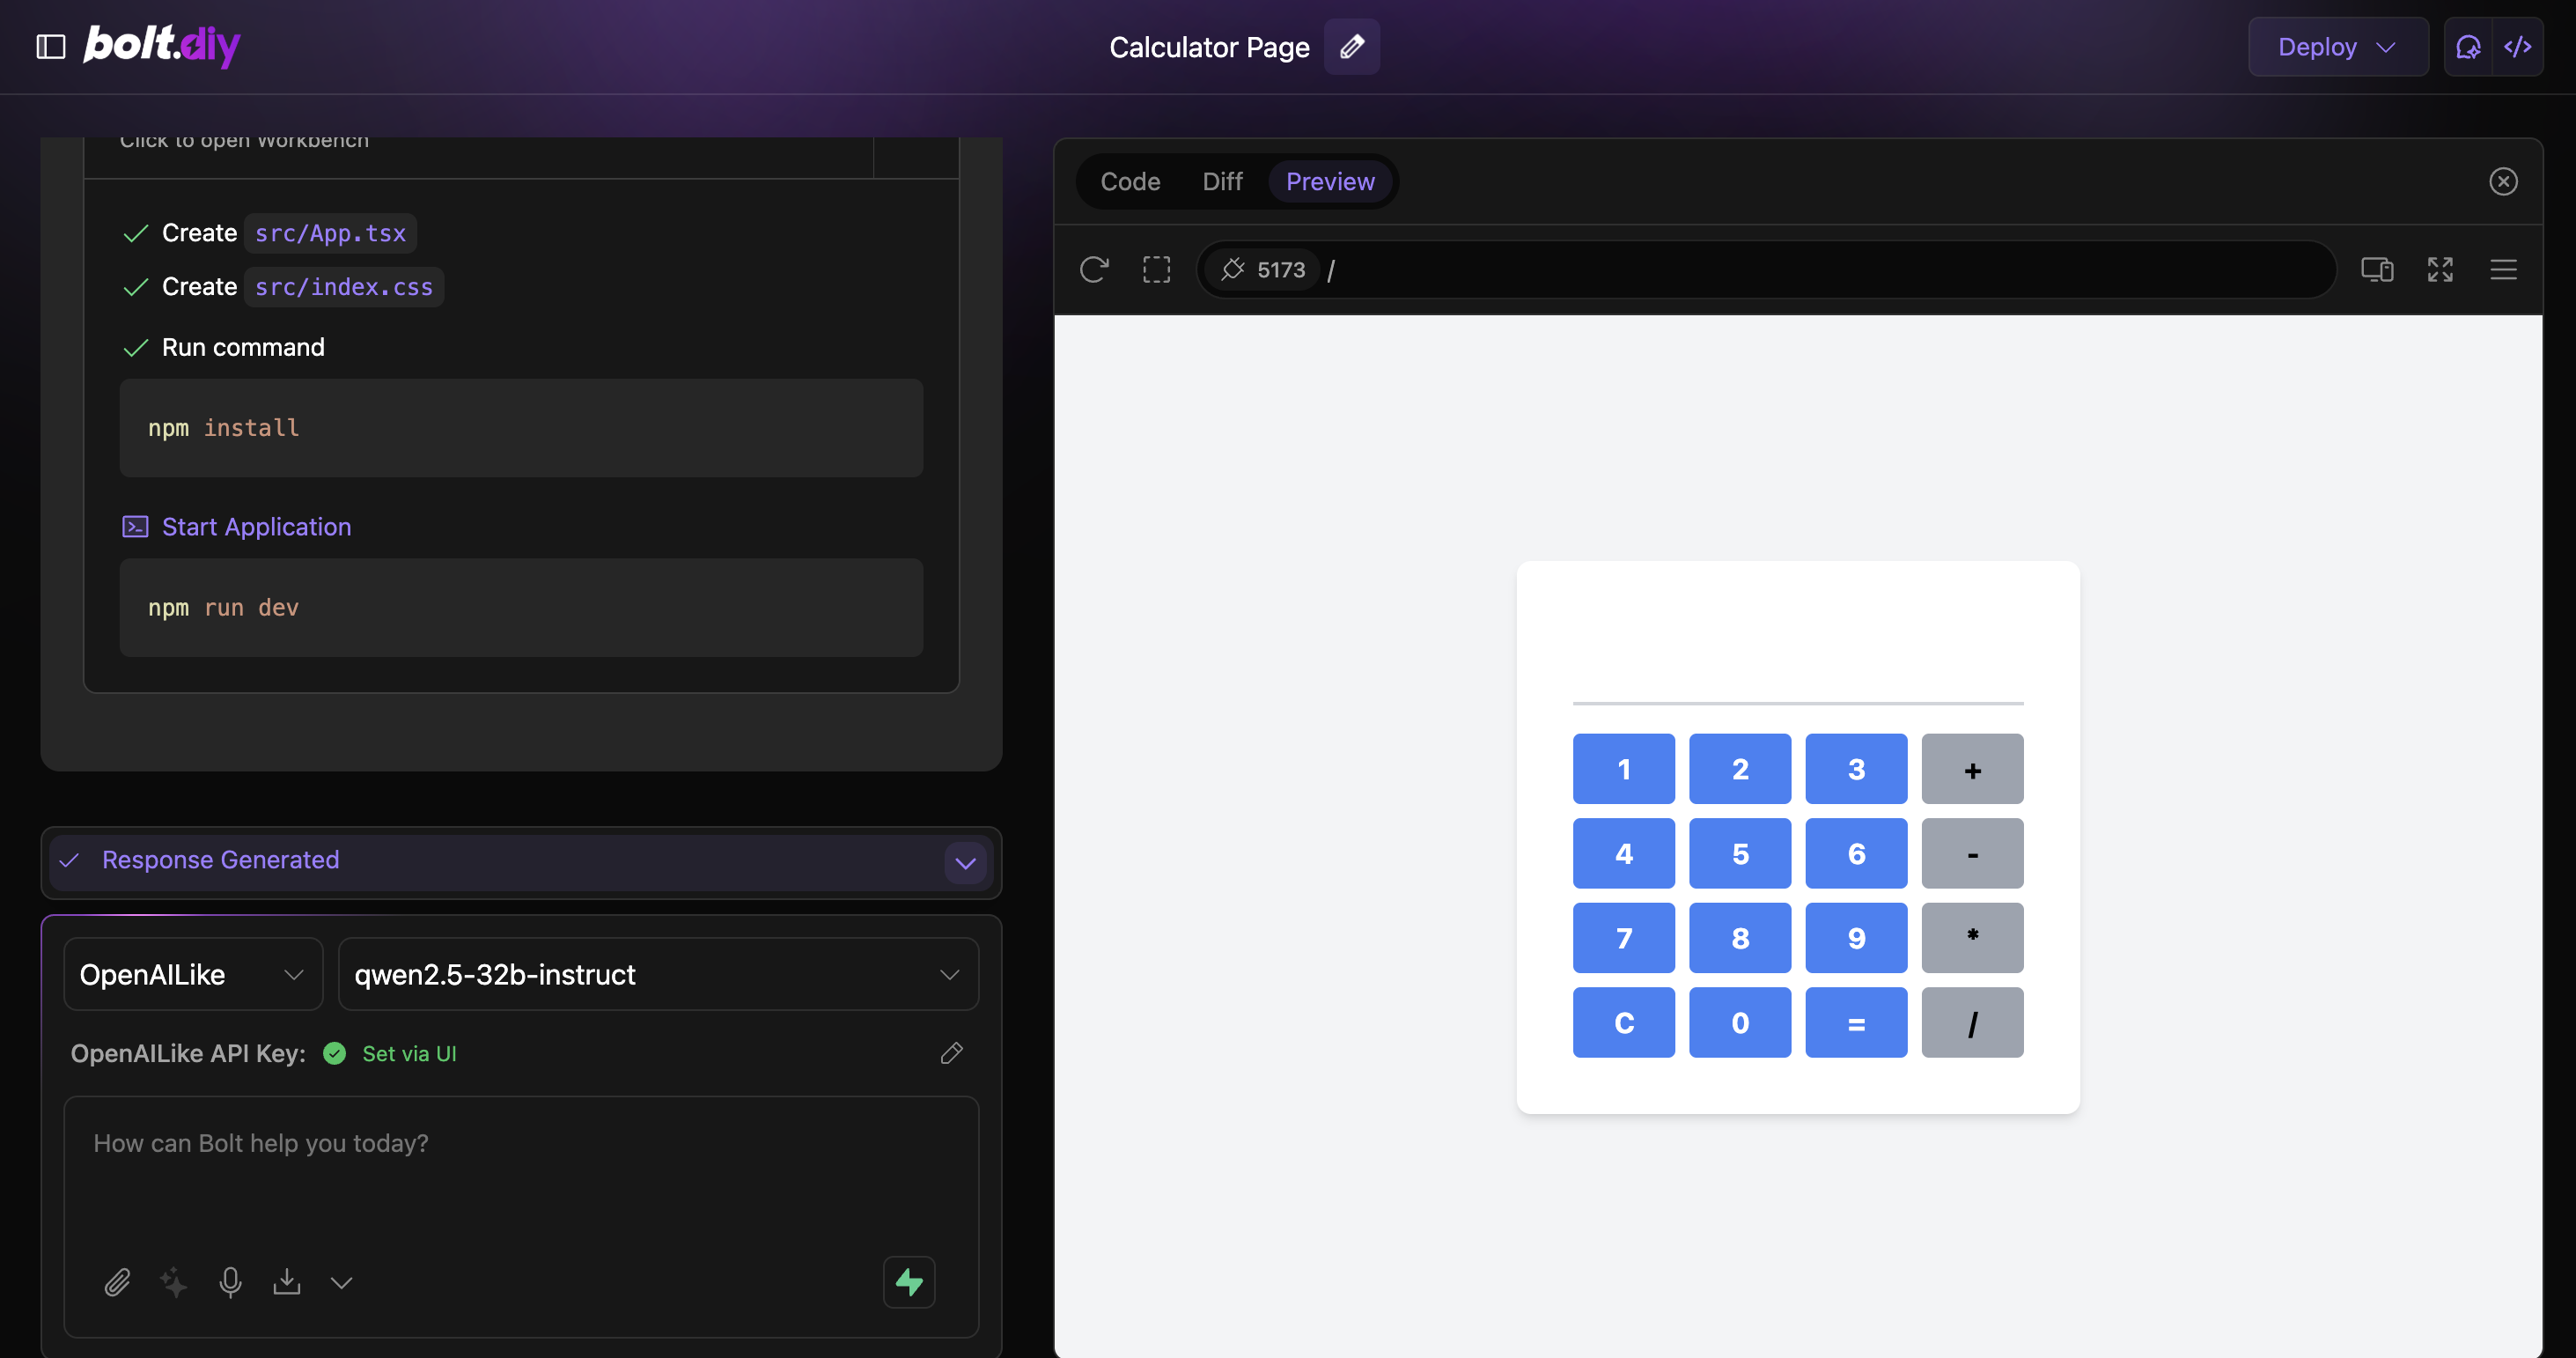Viewport: 2576px width, 1358px height.
Task: Toggle the sidebar panel icon
Action: tap(51, 46)
